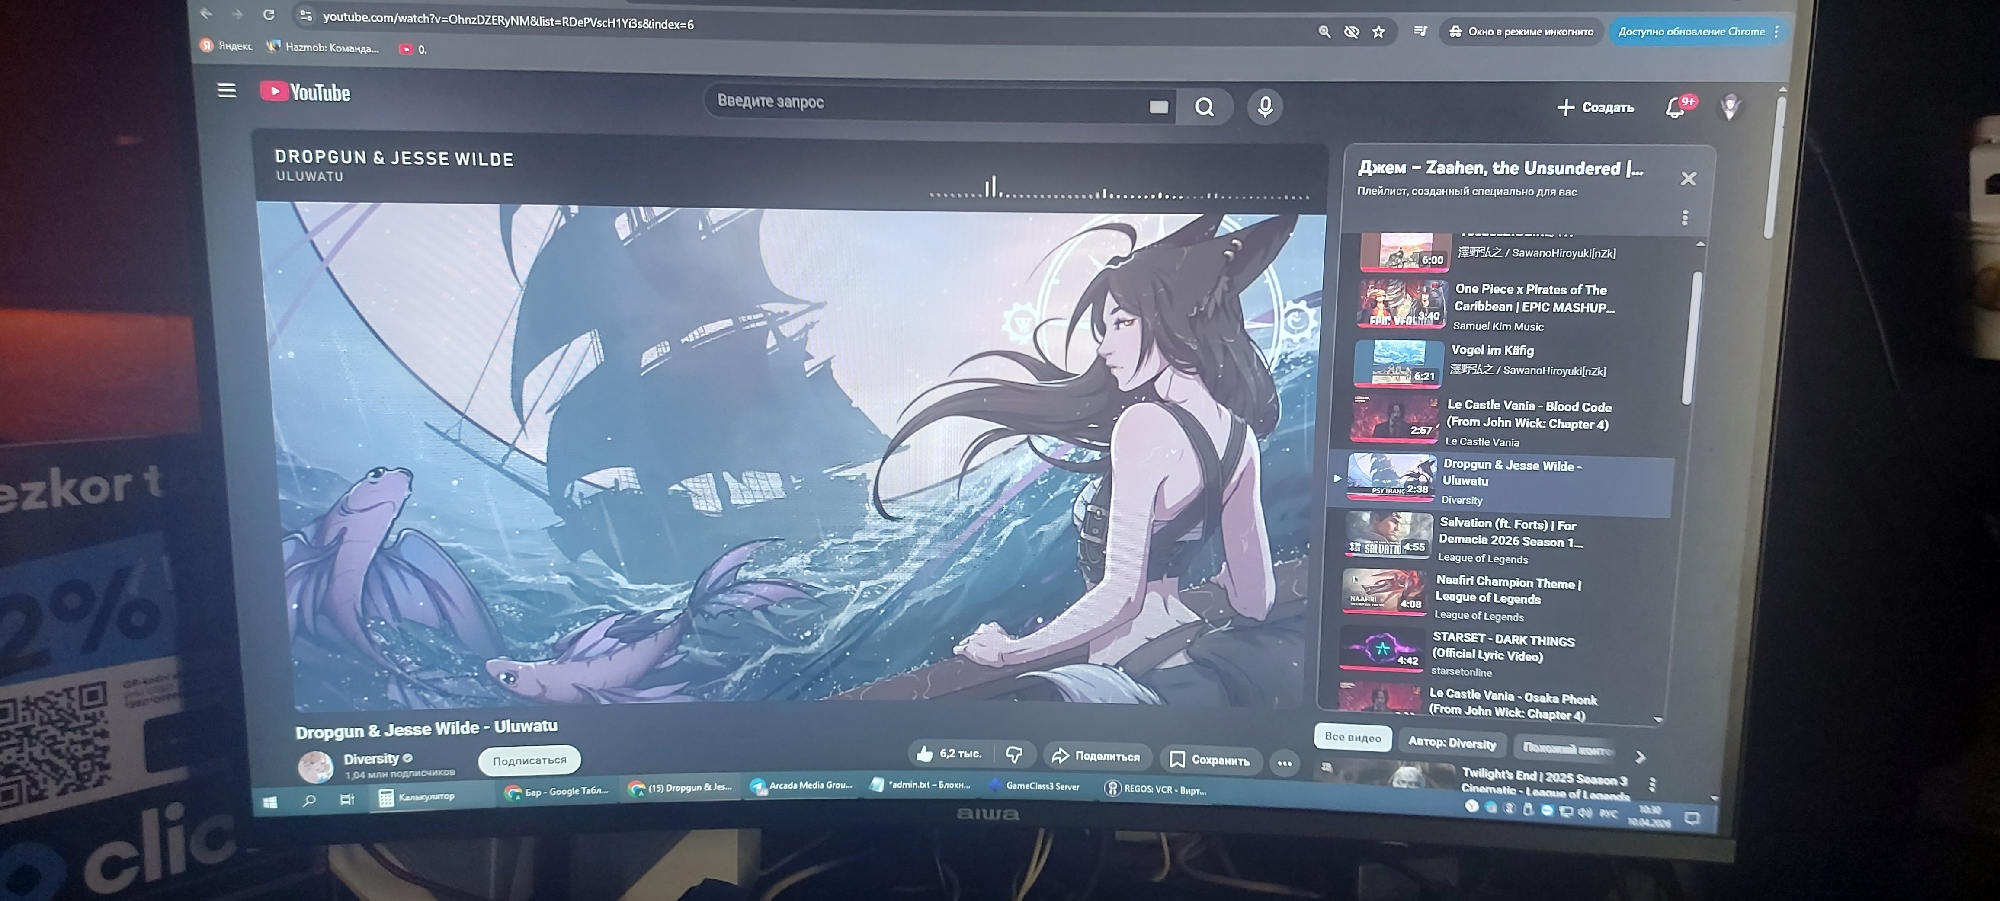Reload the page in Chrome

pos(268,15)
